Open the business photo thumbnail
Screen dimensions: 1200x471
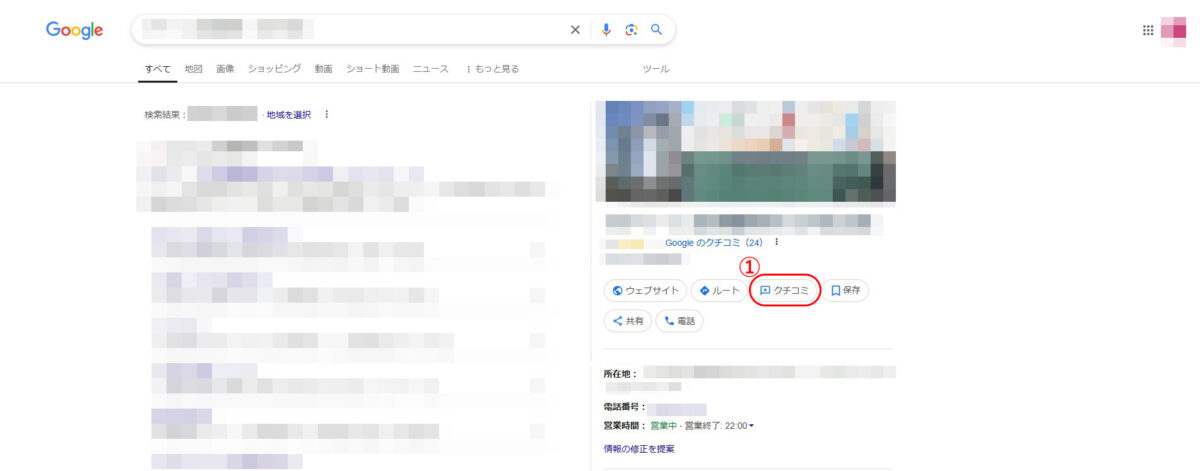pos(745,151)
